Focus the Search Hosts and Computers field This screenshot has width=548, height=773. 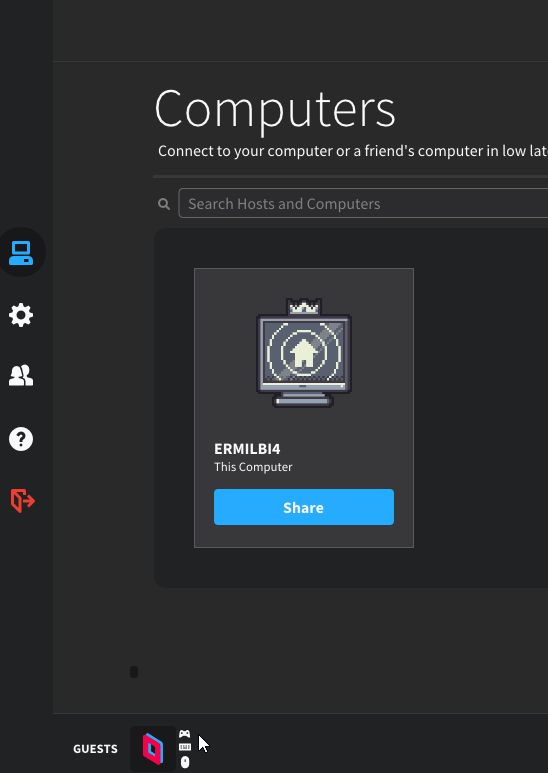[x=363, y=203]
